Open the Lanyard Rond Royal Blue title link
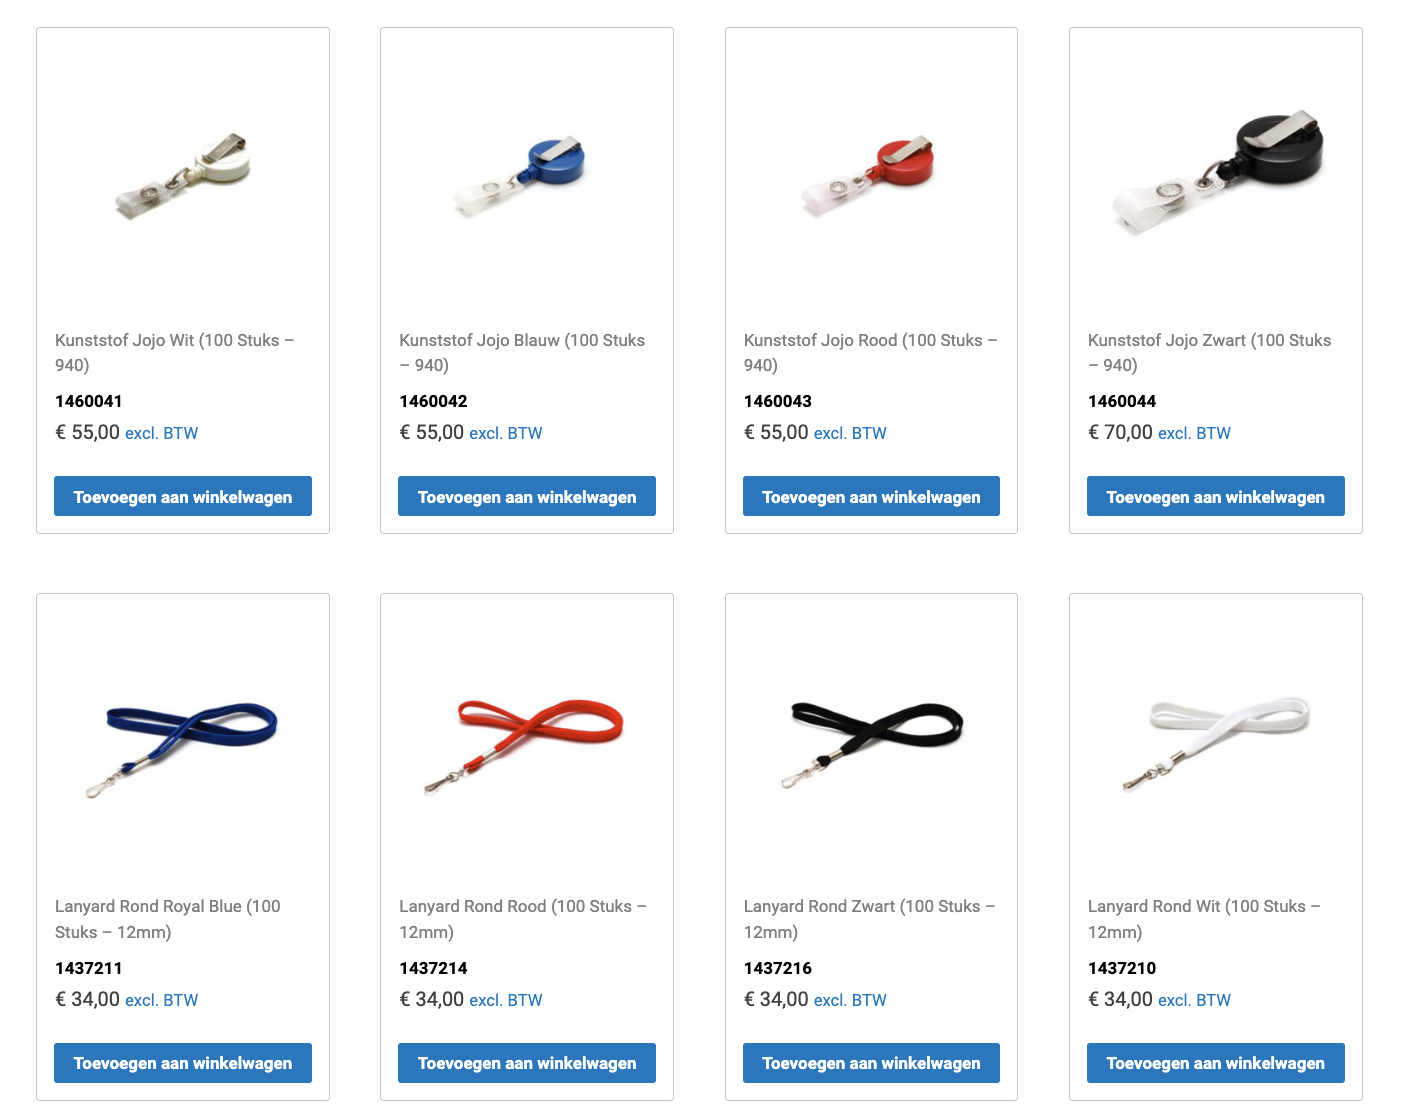 tap(168, 919)
